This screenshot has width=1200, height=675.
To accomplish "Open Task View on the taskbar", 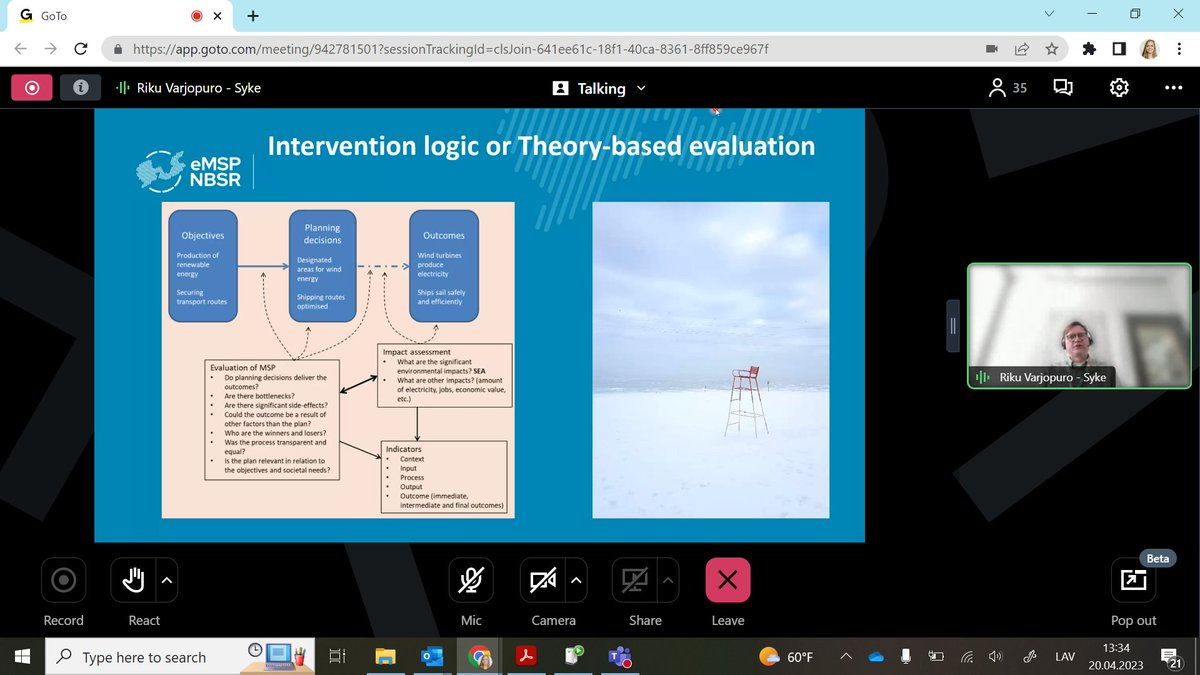I will coord(338,657).
